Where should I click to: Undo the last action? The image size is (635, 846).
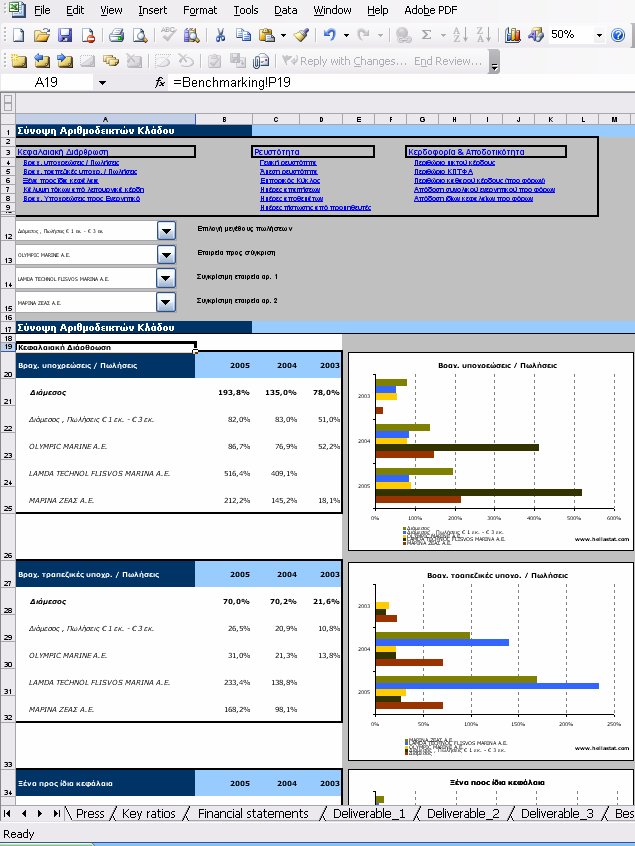coord(330,35)
